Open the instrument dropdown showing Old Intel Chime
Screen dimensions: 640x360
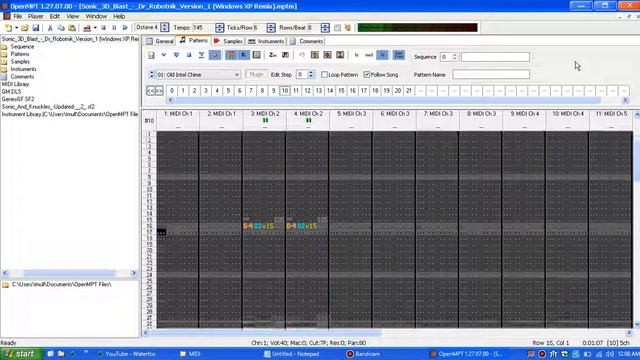(x=198, y=75)
